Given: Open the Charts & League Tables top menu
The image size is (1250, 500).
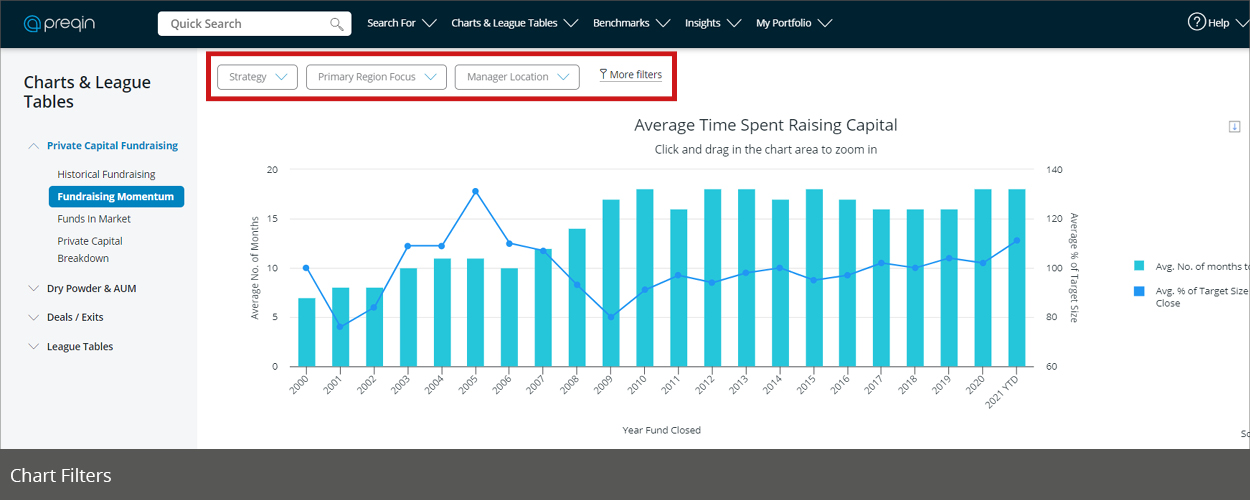Looking at the screenshot, I should pyautogui.click(x=515, y=23).
